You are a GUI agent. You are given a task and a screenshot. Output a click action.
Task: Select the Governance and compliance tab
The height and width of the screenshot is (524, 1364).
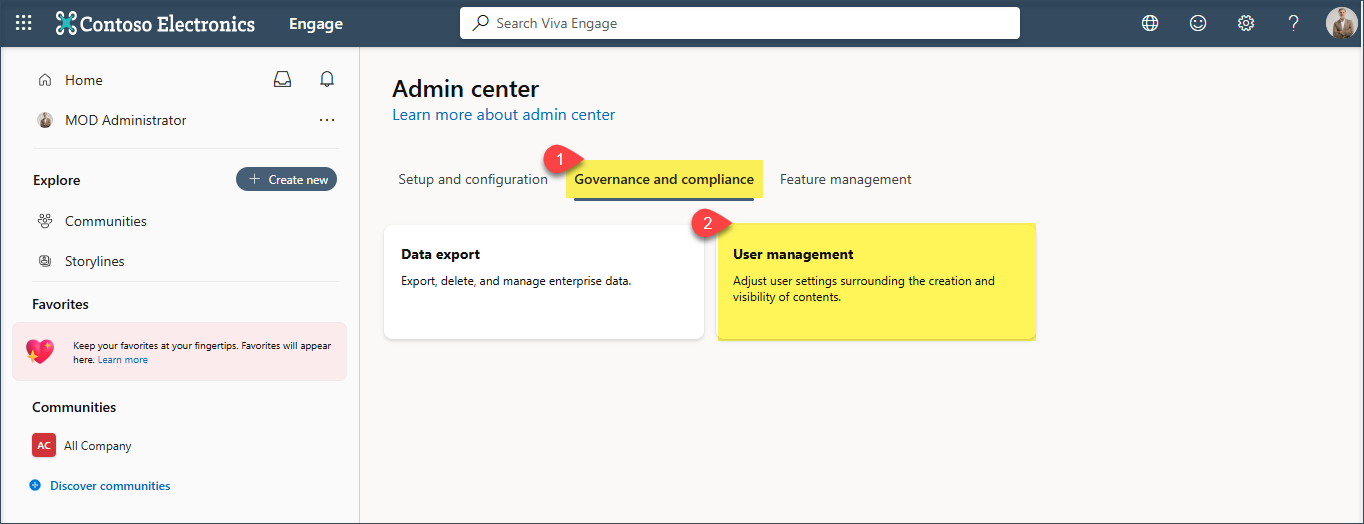pos(664,180)
